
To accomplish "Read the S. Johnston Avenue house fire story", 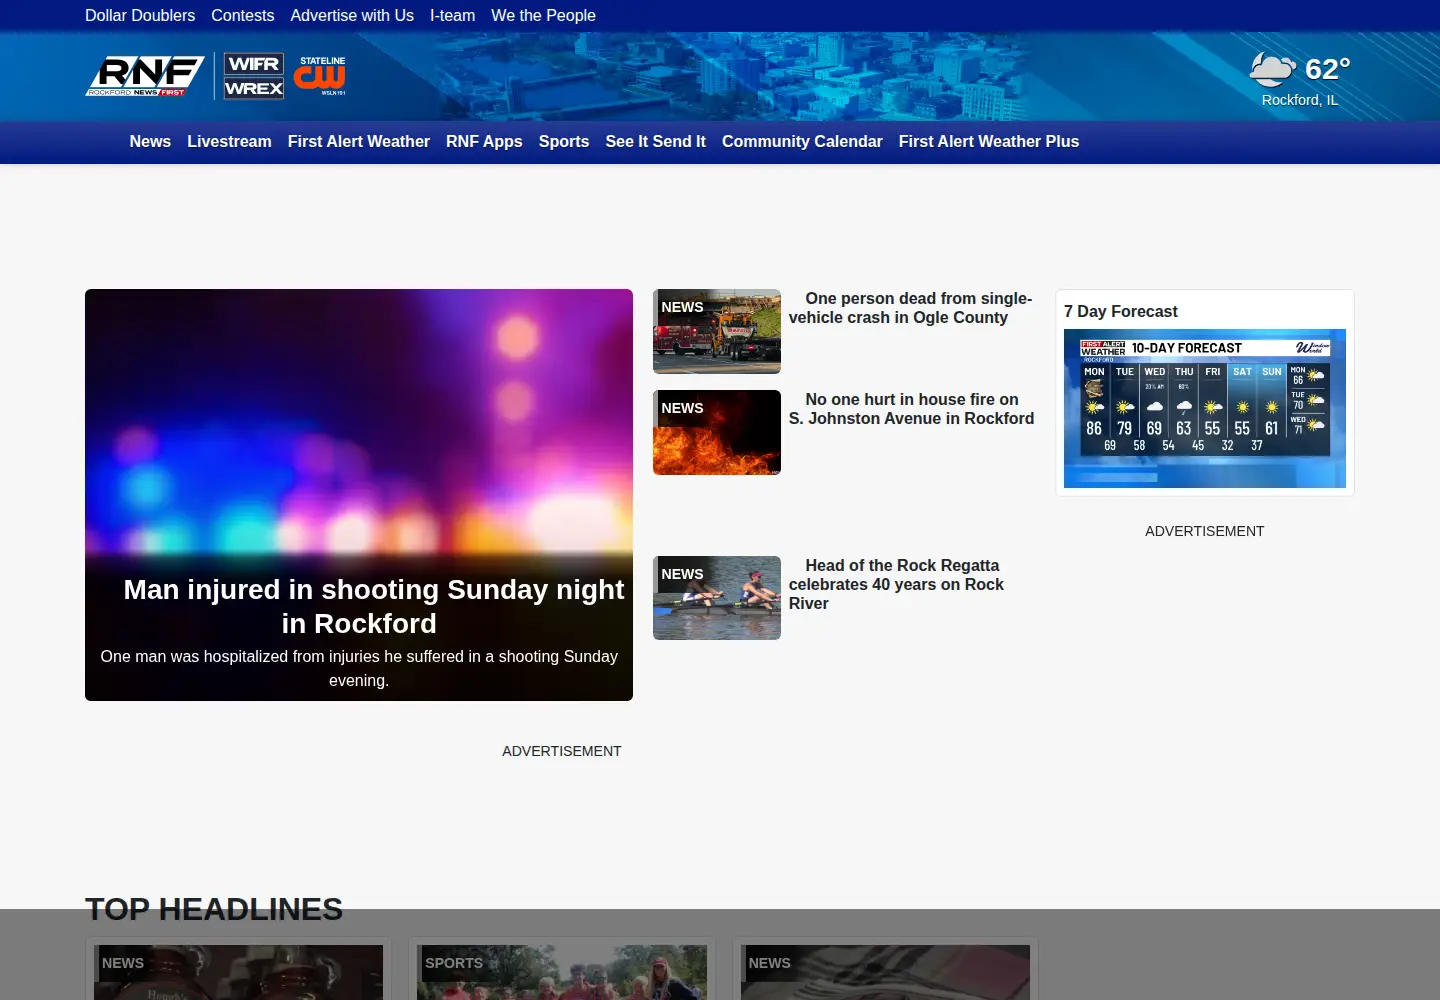I will pos(912,409).
